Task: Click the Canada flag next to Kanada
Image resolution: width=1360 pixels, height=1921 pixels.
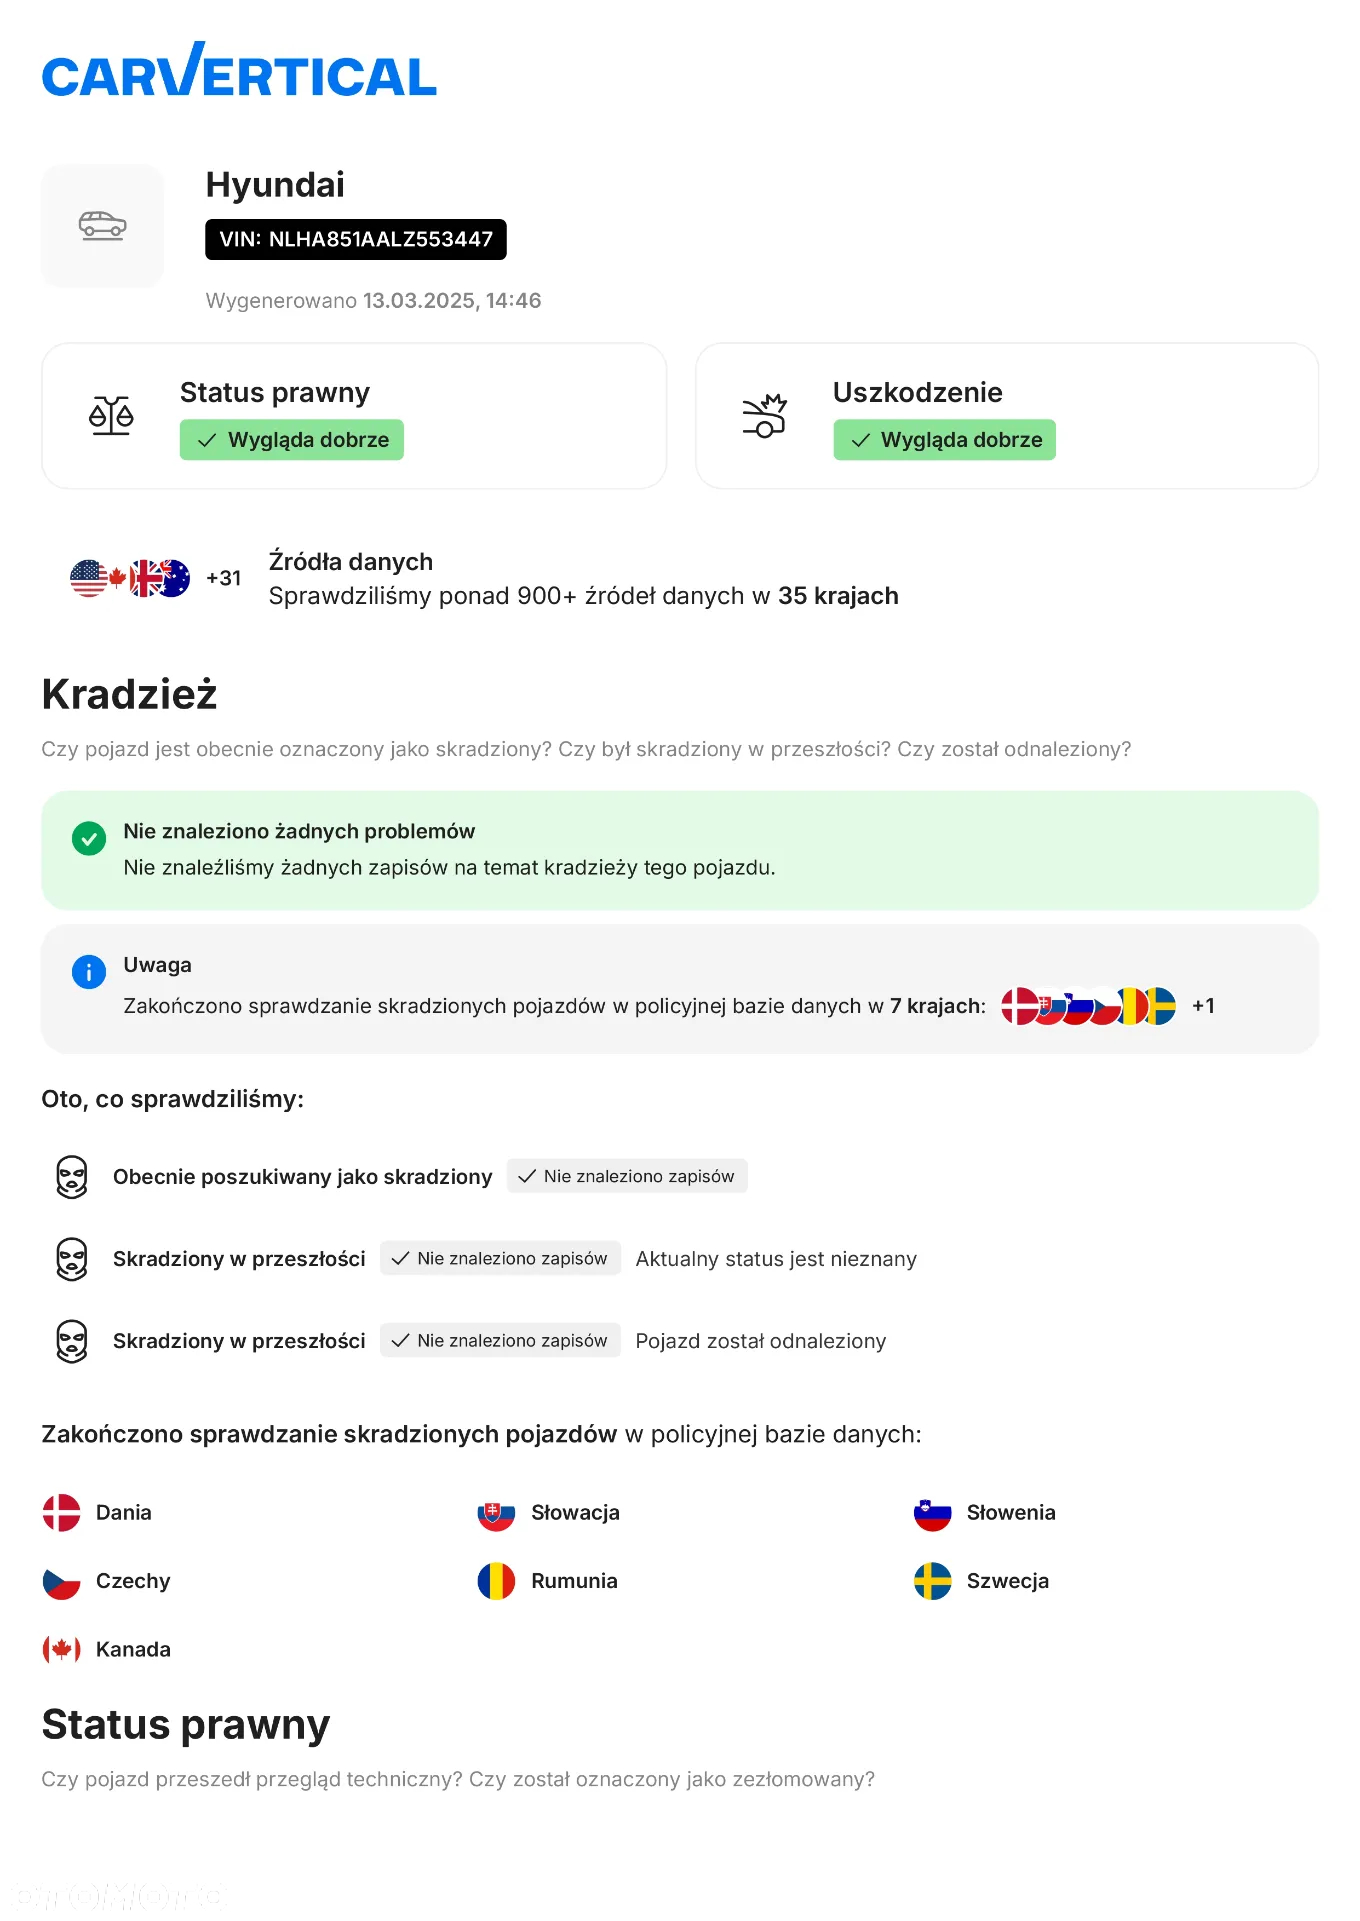Action: point(61,1649)
